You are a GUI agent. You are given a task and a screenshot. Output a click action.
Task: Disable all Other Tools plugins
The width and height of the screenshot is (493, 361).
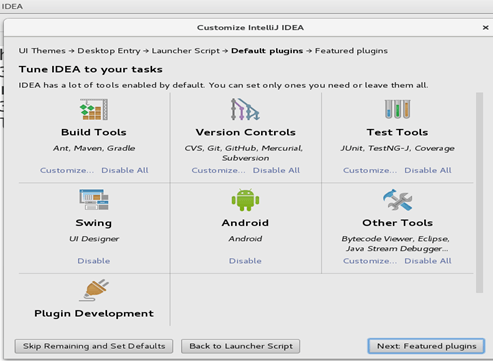(428, 261)
